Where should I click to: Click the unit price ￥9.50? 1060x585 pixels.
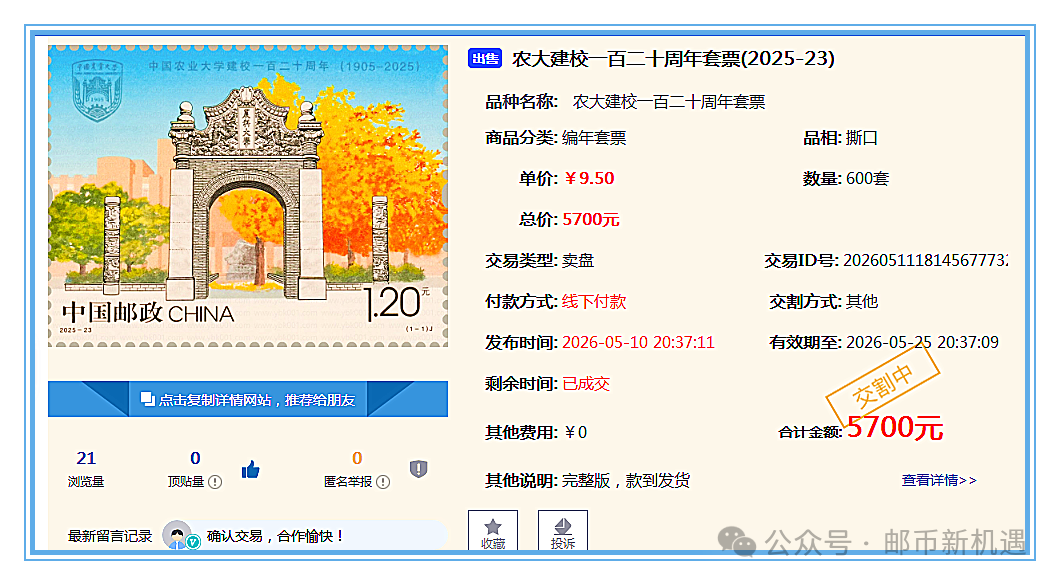[x=589, y=179]
